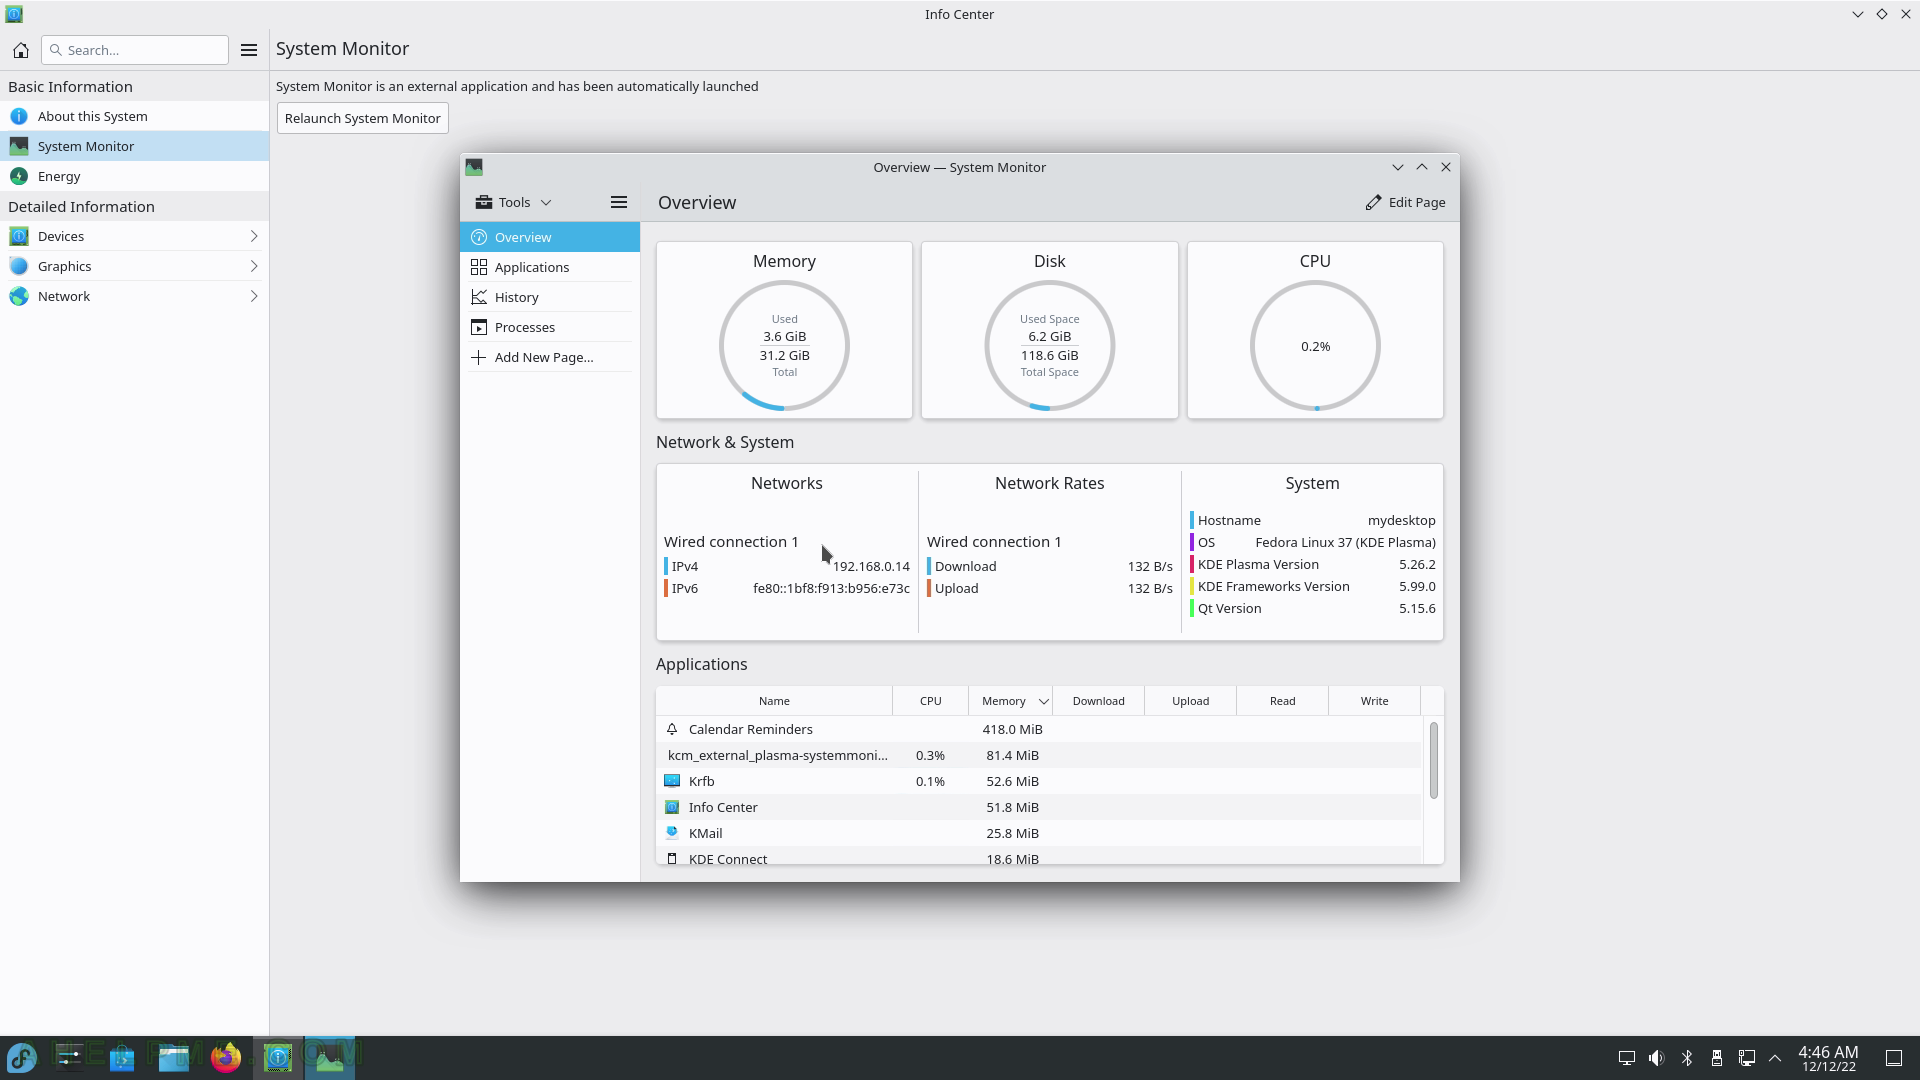
Task: Click the Hostname mydesktop value
Action: pos(1401,520)
